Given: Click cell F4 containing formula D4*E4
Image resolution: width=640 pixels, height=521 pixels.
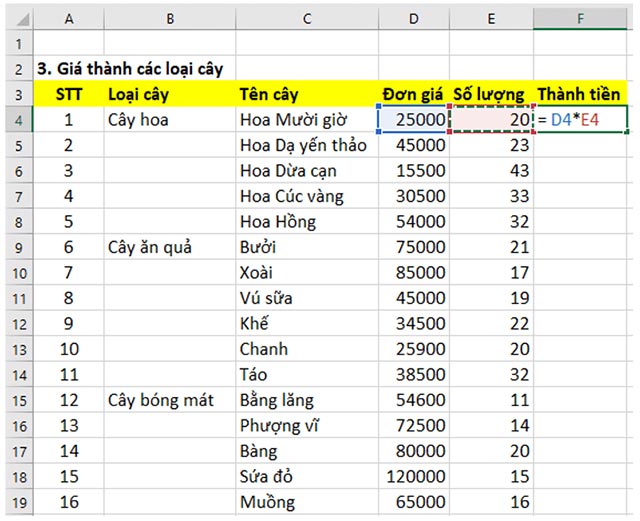Looking at the screenshot, I should [581, 120].
